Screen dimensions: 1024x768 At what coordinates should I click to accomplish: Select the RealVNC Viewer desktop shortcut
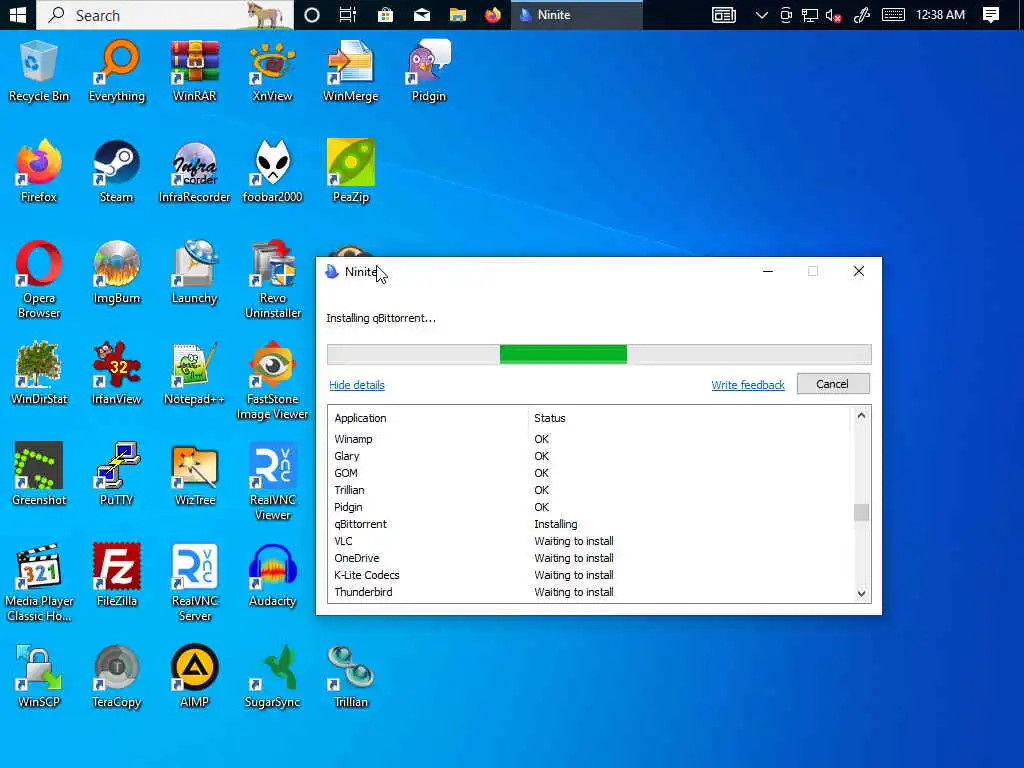point(272,482)
